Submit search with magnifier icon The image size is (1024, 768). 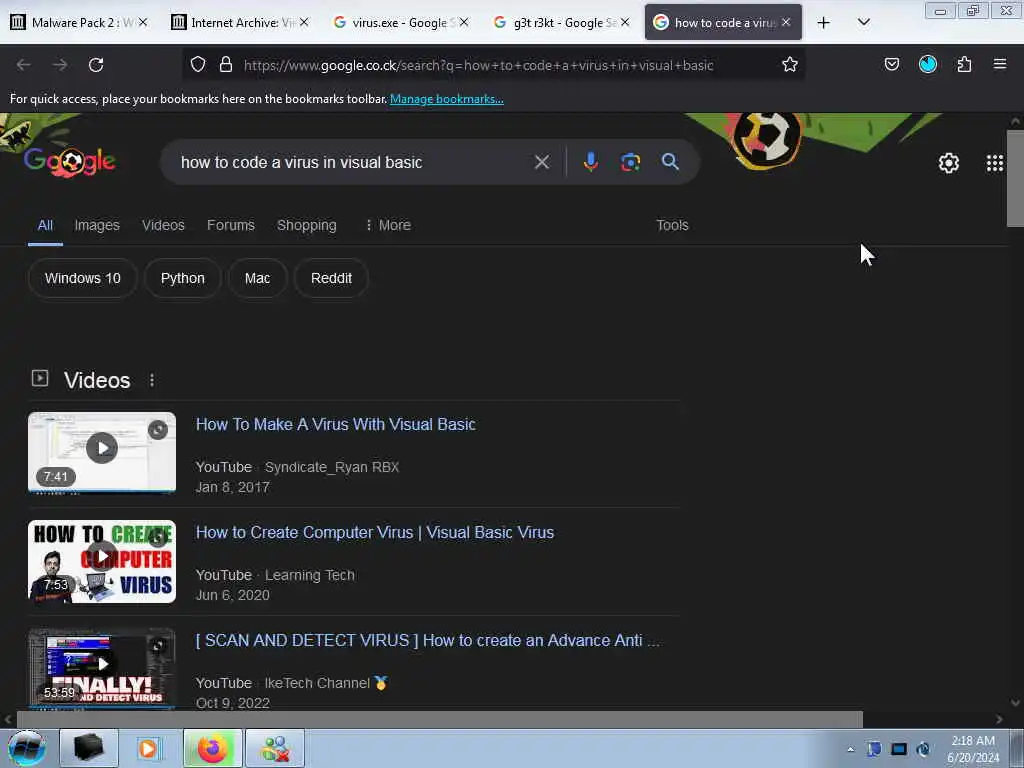(x=670, y=162)
